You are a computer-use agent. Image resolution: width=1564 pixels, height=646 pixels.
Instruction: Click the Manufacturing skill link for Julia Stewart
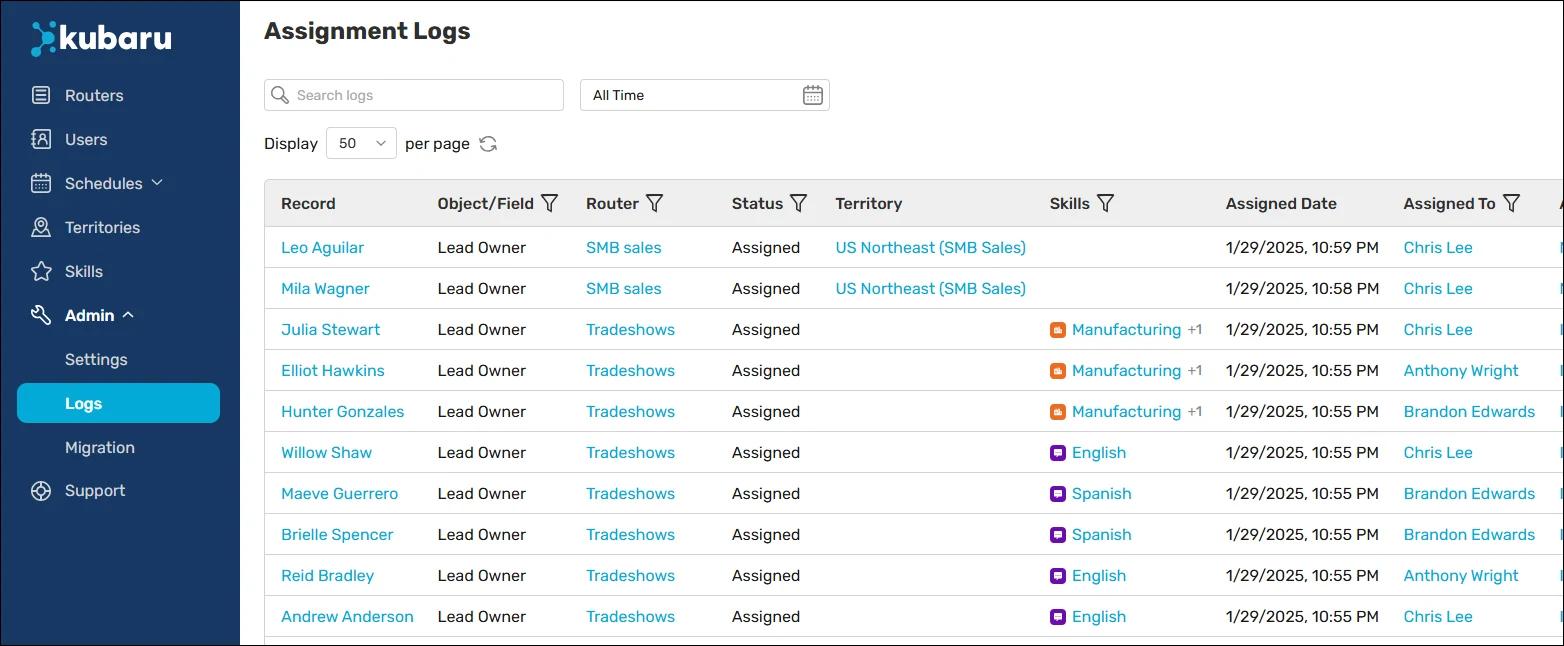pyautogui.click(x=1126, y=330)
